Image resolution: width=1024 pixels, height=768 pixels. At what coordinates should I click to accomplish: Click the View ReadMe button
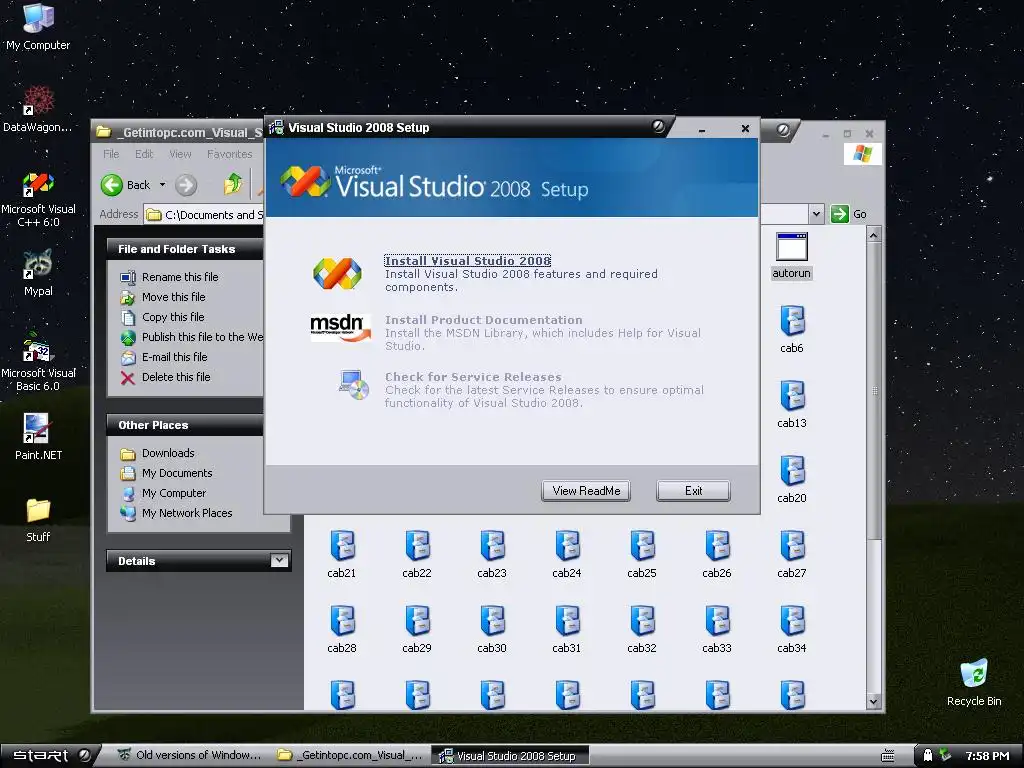click(x=586, y=490)
